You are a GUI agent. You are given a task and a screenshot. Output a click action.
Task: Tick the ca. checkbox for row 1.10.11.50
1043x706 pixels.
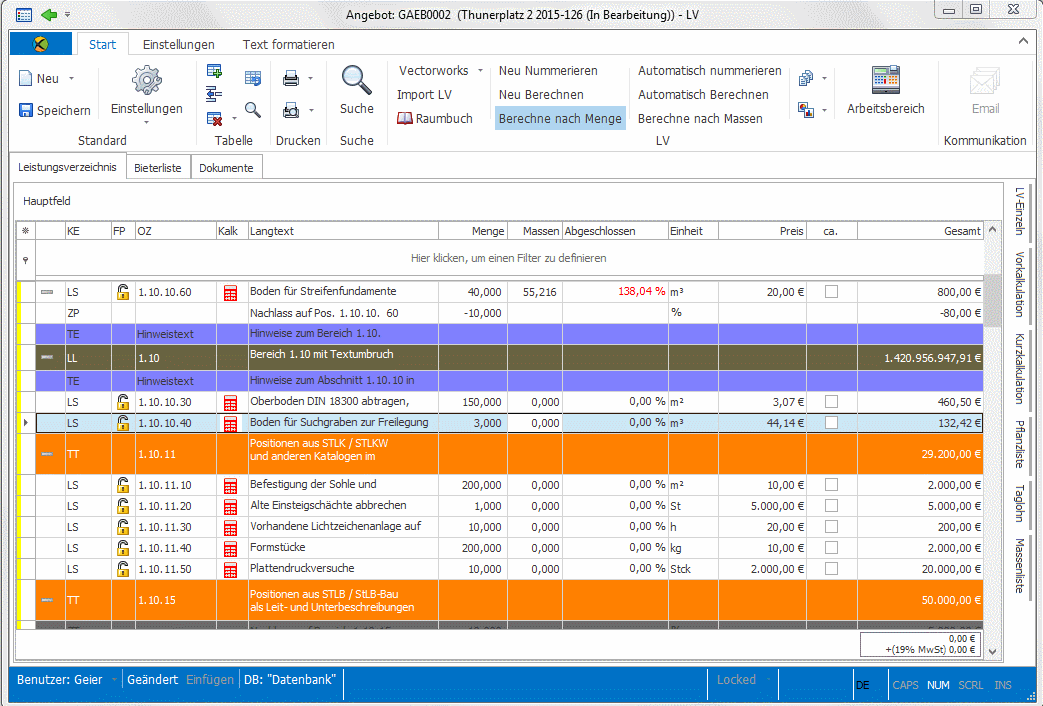[x=831, y=569]
